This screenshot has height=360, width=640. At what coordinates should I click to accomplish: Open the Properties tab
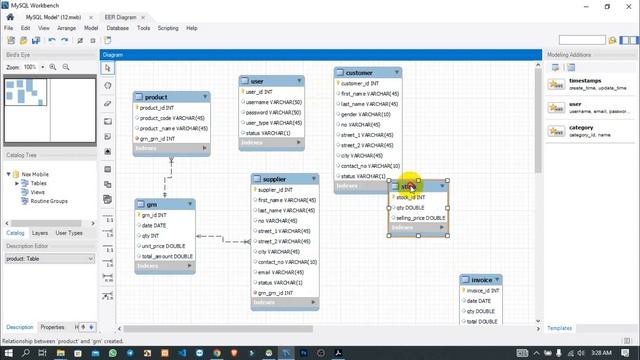click(52, 327)
